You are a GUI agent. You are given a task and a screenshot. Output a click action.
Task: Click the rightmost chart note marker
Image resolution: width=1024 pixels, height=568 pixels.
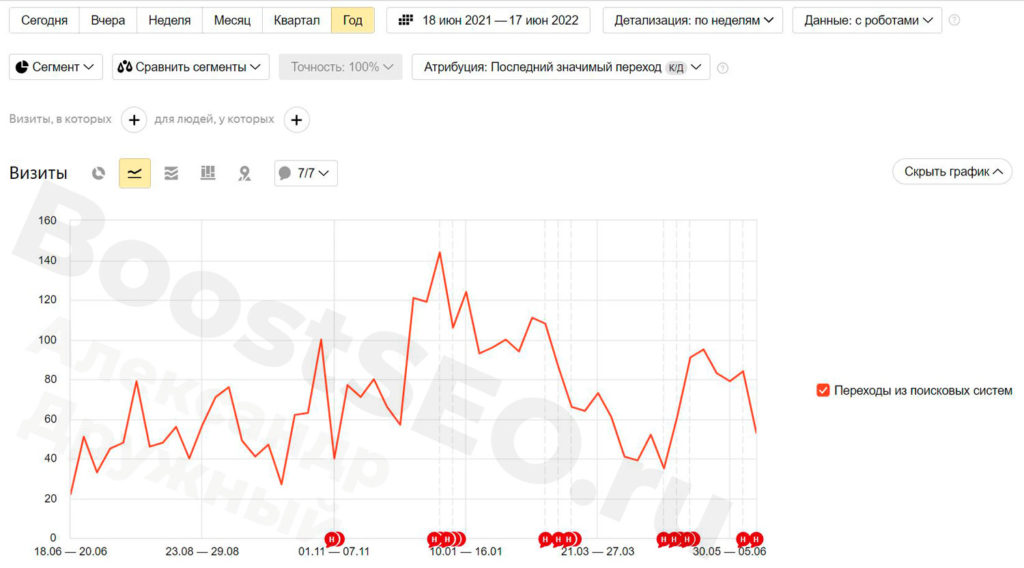click(x=756, y=539)
